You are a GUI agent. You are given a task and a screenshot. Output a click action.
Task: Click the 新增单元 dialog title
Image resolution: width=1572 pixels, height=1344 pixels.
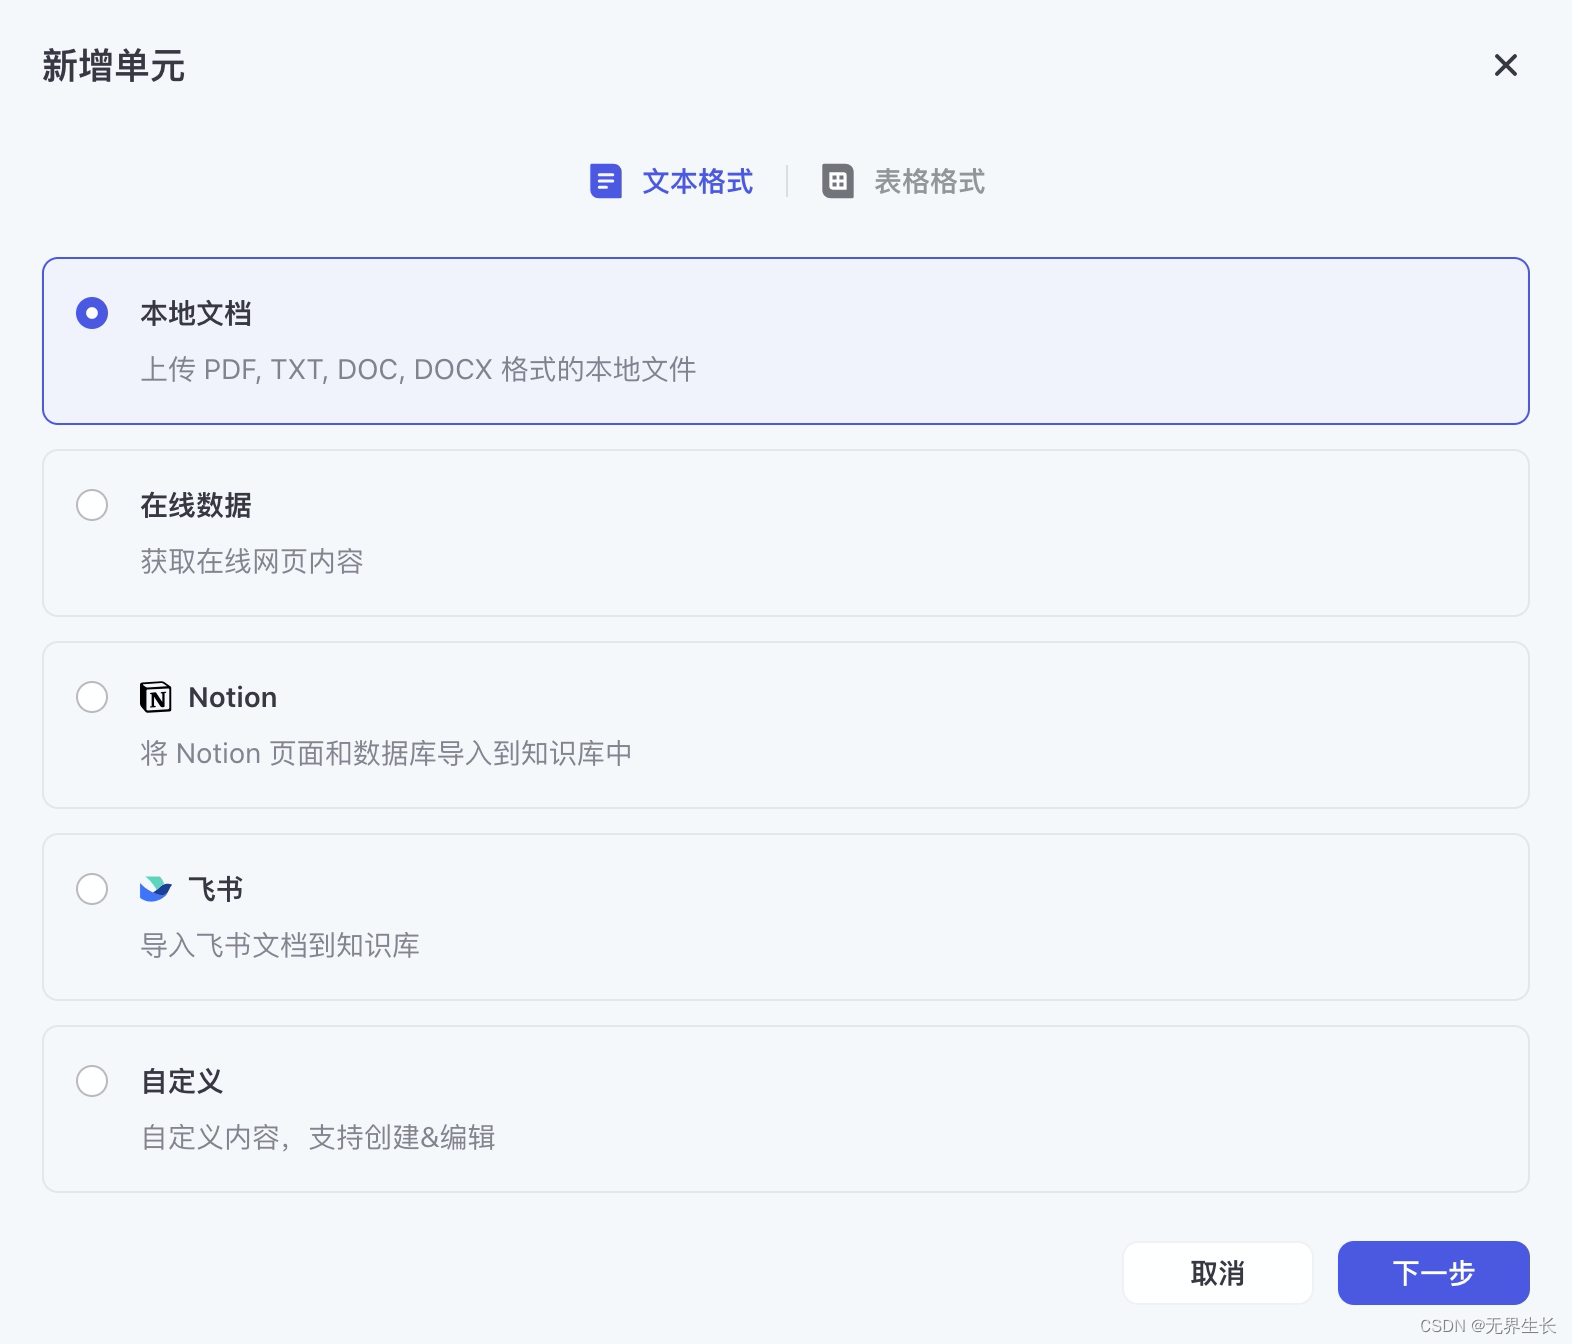(x=114, y=66)
